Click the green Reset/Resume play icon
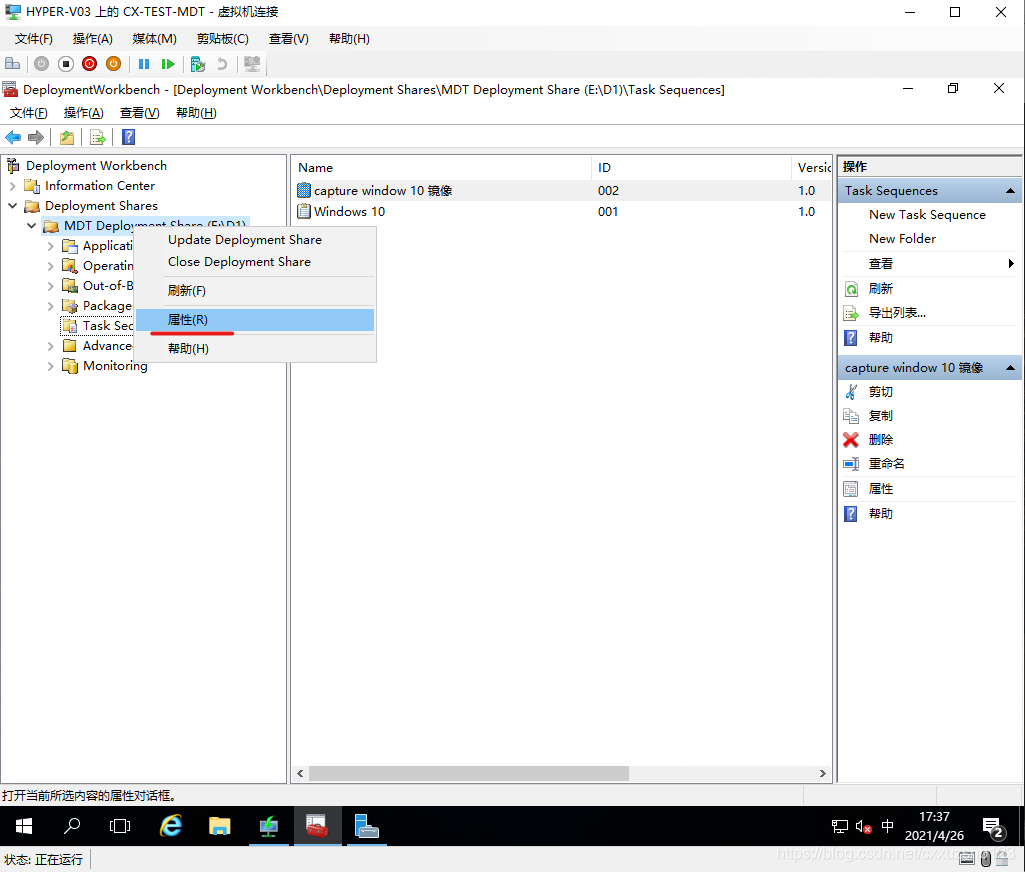1025x872 pixels. click(168, 64)
